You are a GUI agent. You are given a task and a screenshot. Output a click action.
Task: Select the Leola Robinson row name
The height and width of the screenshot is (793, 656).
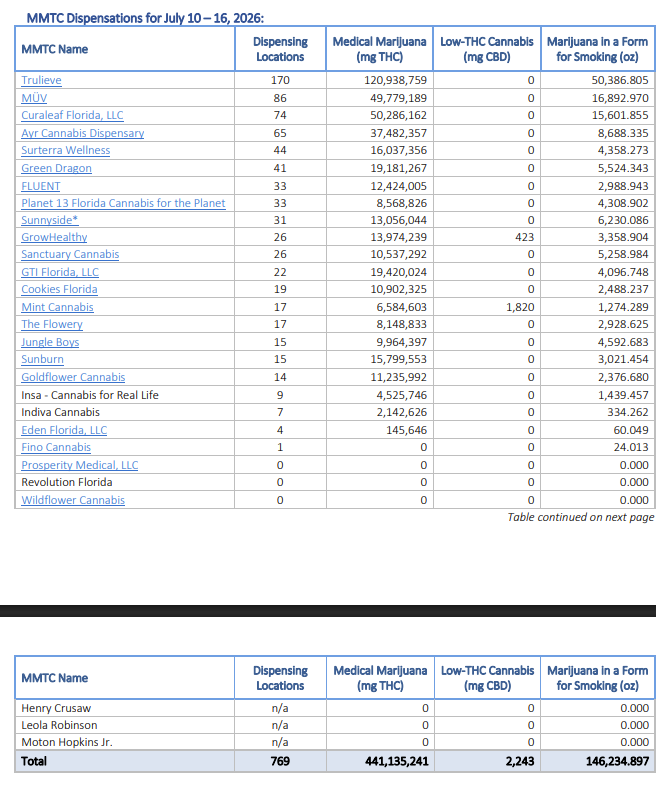[59, 725]
